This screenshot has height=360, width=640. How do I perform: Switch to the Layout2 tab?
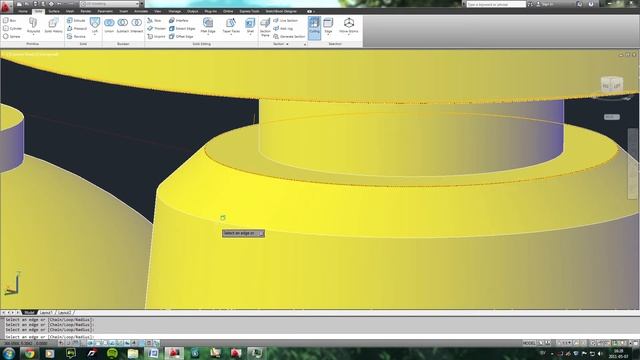click(x=64, y=312)
